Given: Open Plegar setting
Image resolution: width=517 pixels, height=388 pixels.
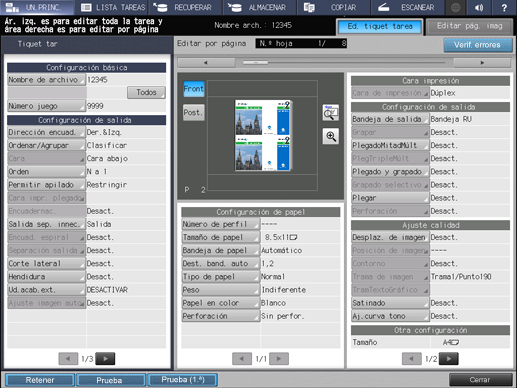Looking at the screenshot, I should (x=390, y=198).
